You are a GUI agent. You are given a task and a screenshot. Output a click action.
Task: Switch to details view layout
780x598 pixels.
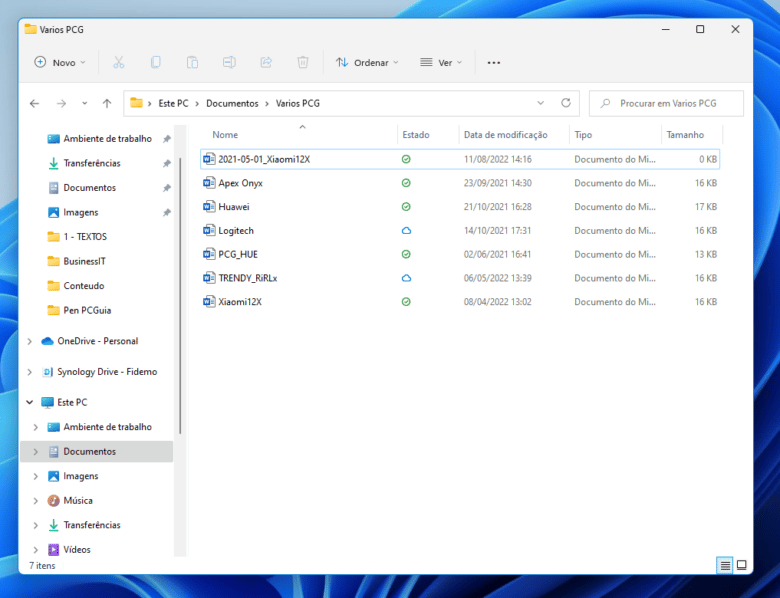pos(724,565)
